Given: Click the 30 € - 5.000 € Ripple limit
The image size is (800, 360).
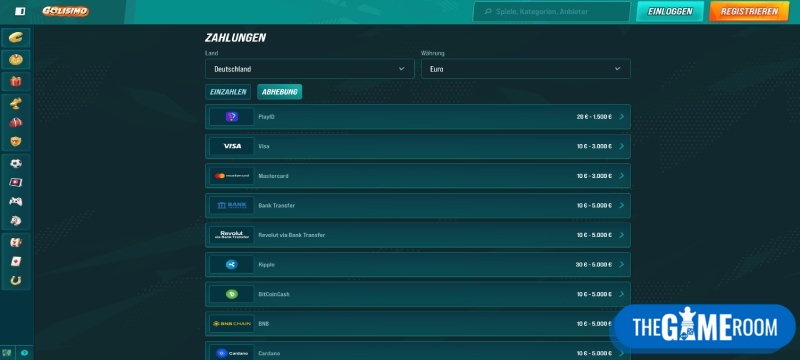Looking at the screenshot, I should (x=593, y=265).
